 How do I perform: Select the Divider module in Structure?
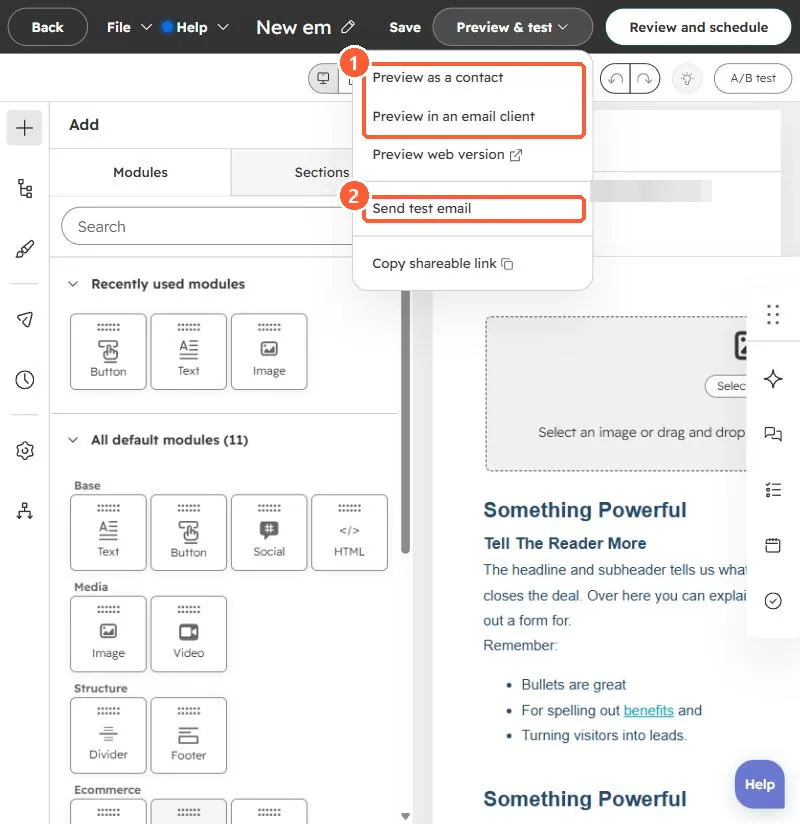pyautogui.click(x=108, y=735)
